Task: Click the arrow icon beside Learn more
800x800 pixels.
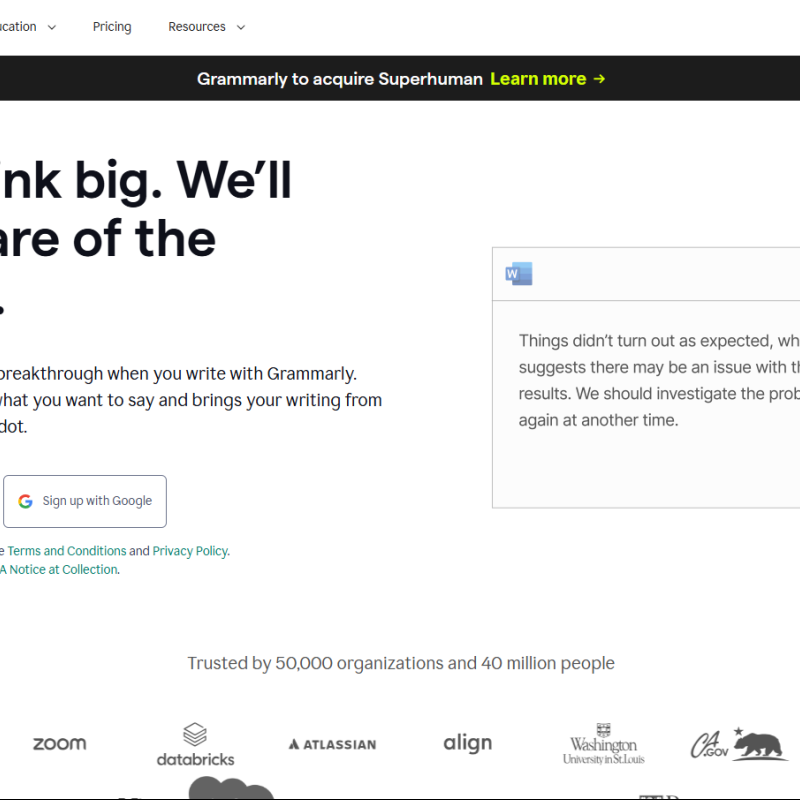Action: pos(599,79)
